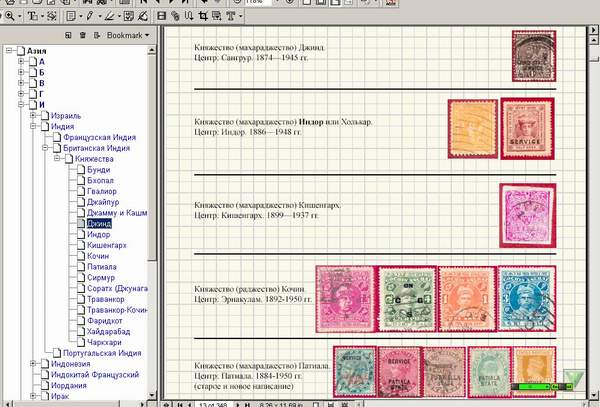Go to the Бхопал bookmark
The image size is (600, 407).
100,180
